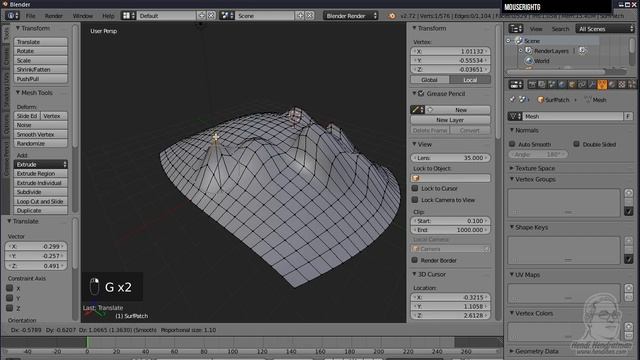Click New Layer in Grease Pencil

(x=450, y=120)
